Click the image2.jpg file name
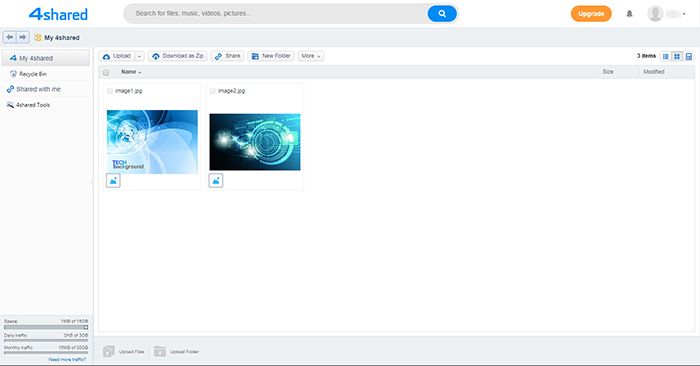 [x=231, y=91]
